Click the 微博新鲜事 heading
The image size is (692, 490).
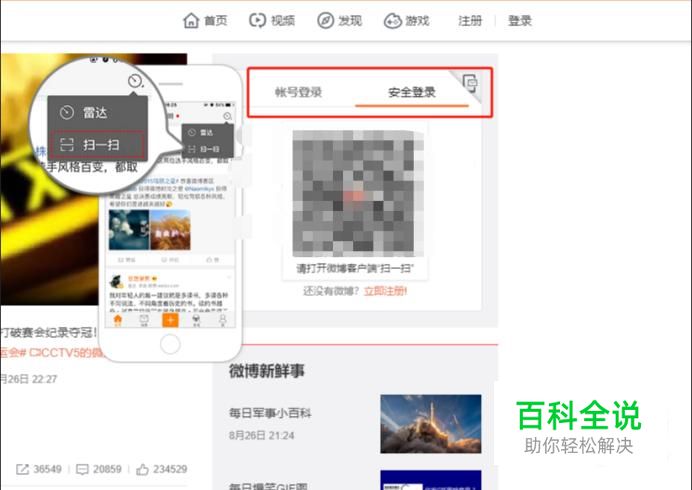(267, 371)
